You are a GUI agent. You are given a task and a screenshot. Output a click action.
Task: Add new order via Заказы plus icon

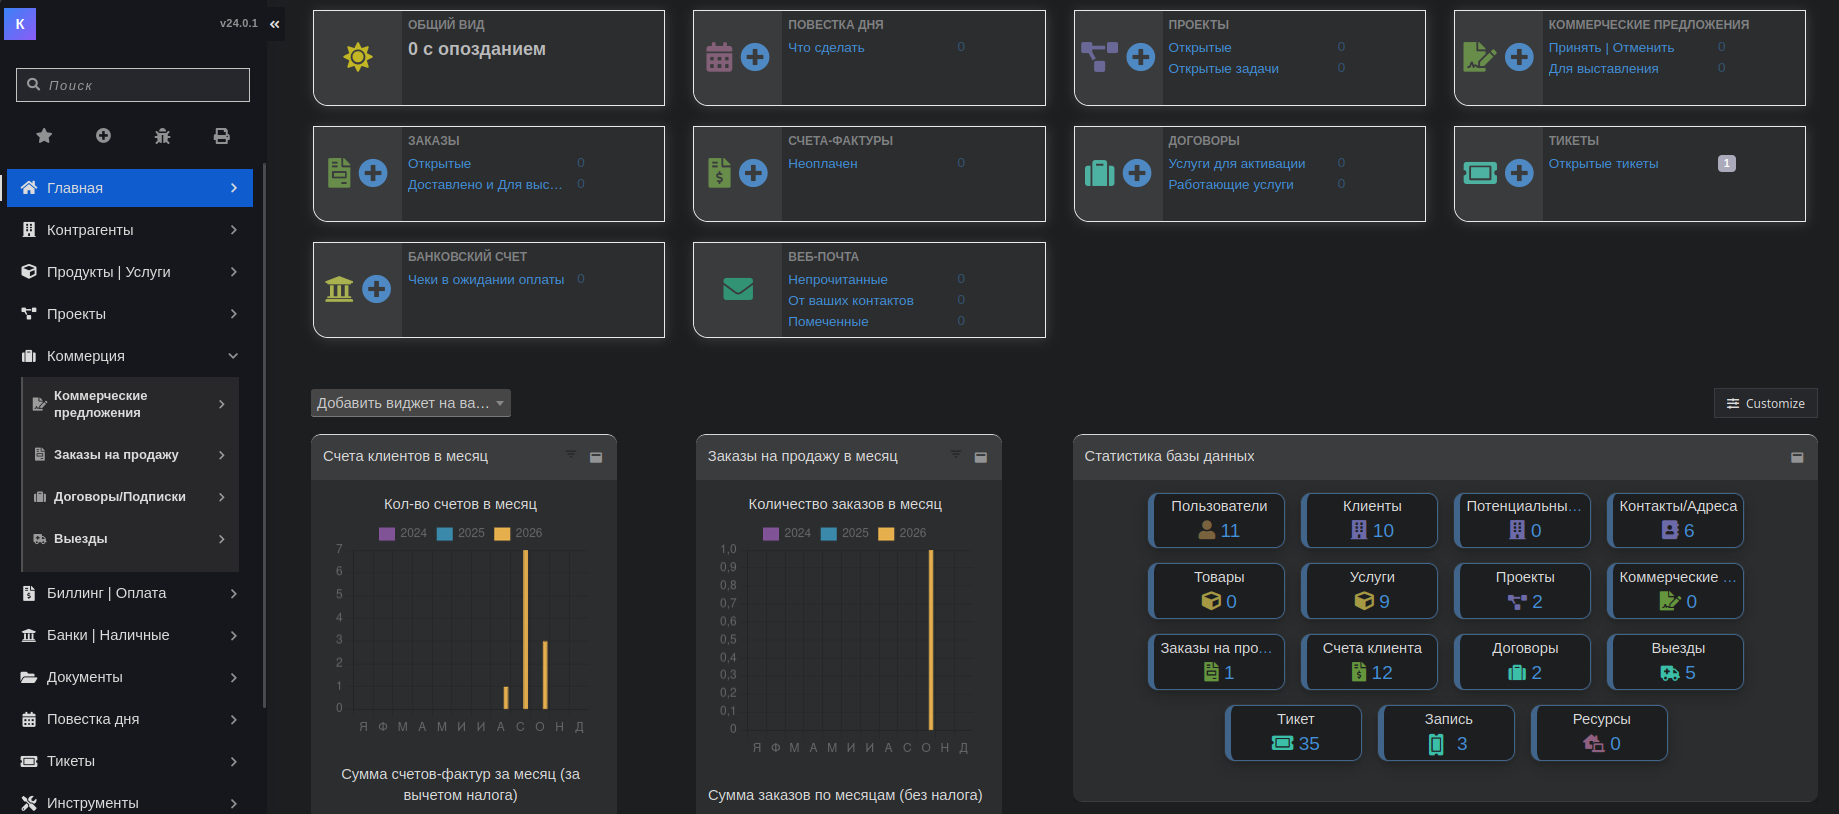(373, 173)
